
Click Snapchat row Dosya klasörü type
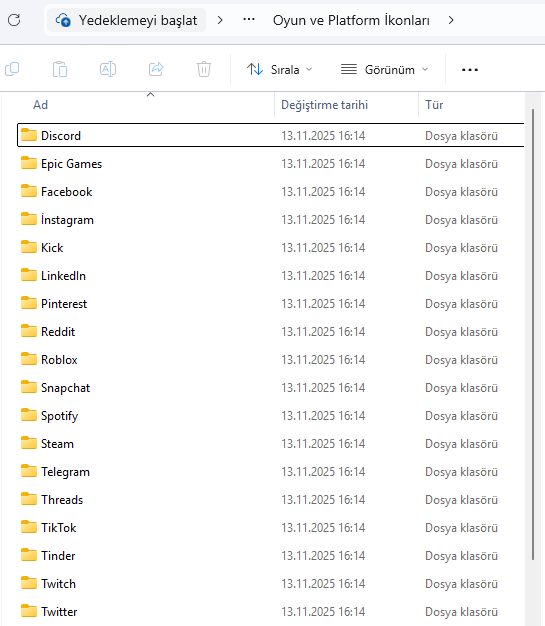[x=461, y=387]
